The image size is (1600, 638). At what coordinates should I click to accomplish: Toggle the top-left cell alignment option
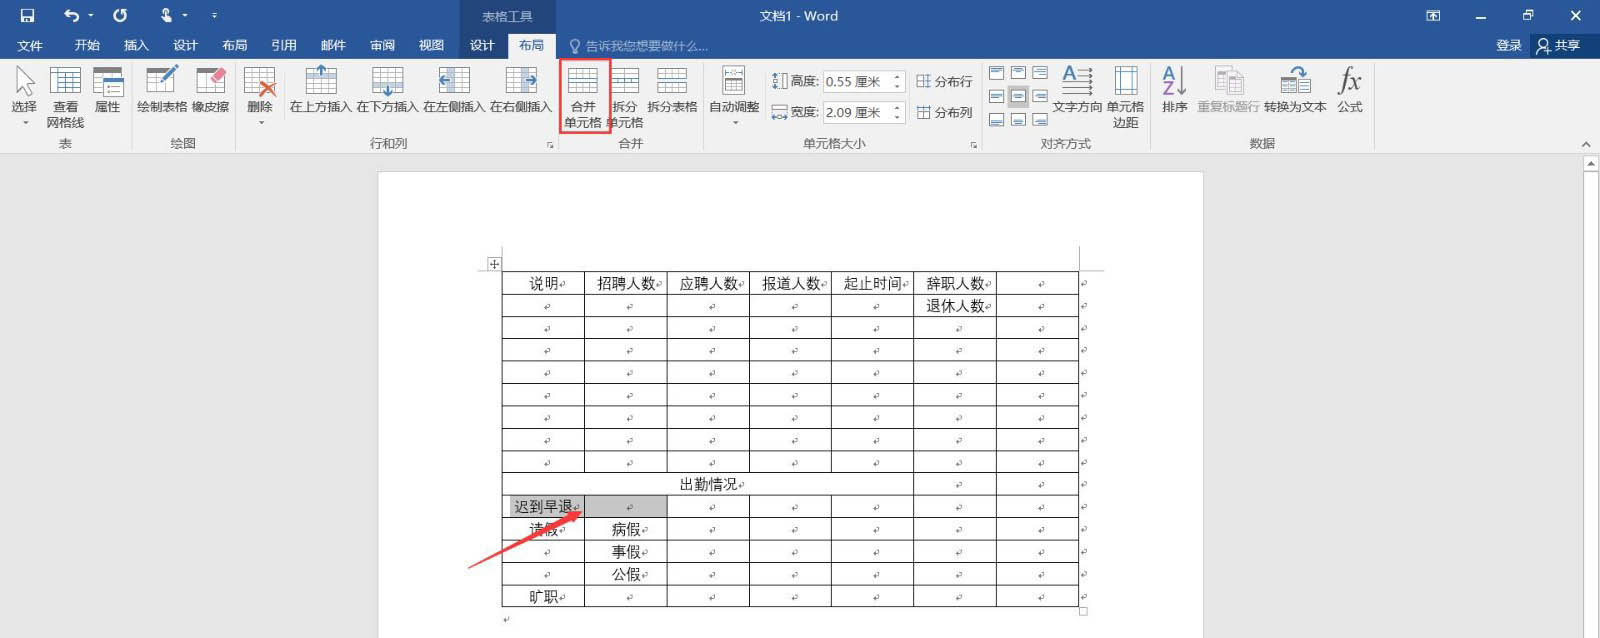pyautogui.click(x=997, y=73)
